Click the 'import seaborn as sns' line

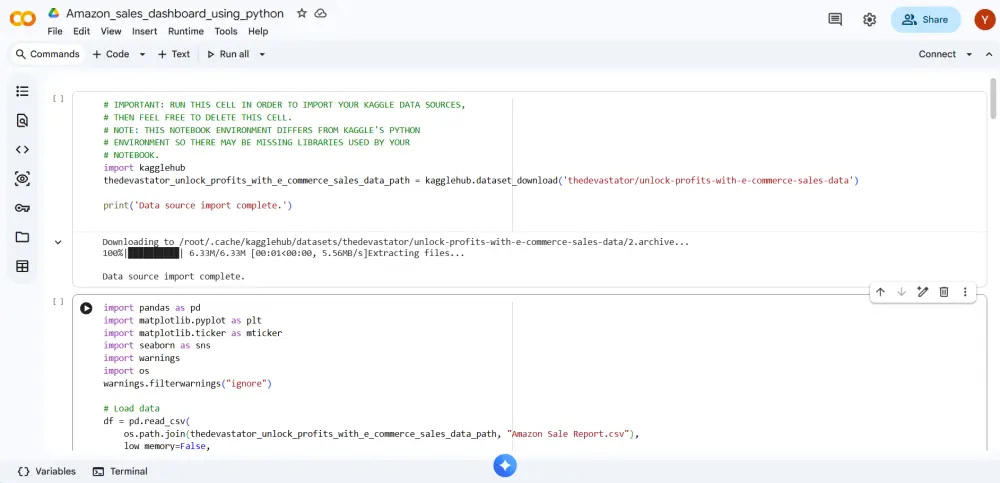(x=157, y=345)
